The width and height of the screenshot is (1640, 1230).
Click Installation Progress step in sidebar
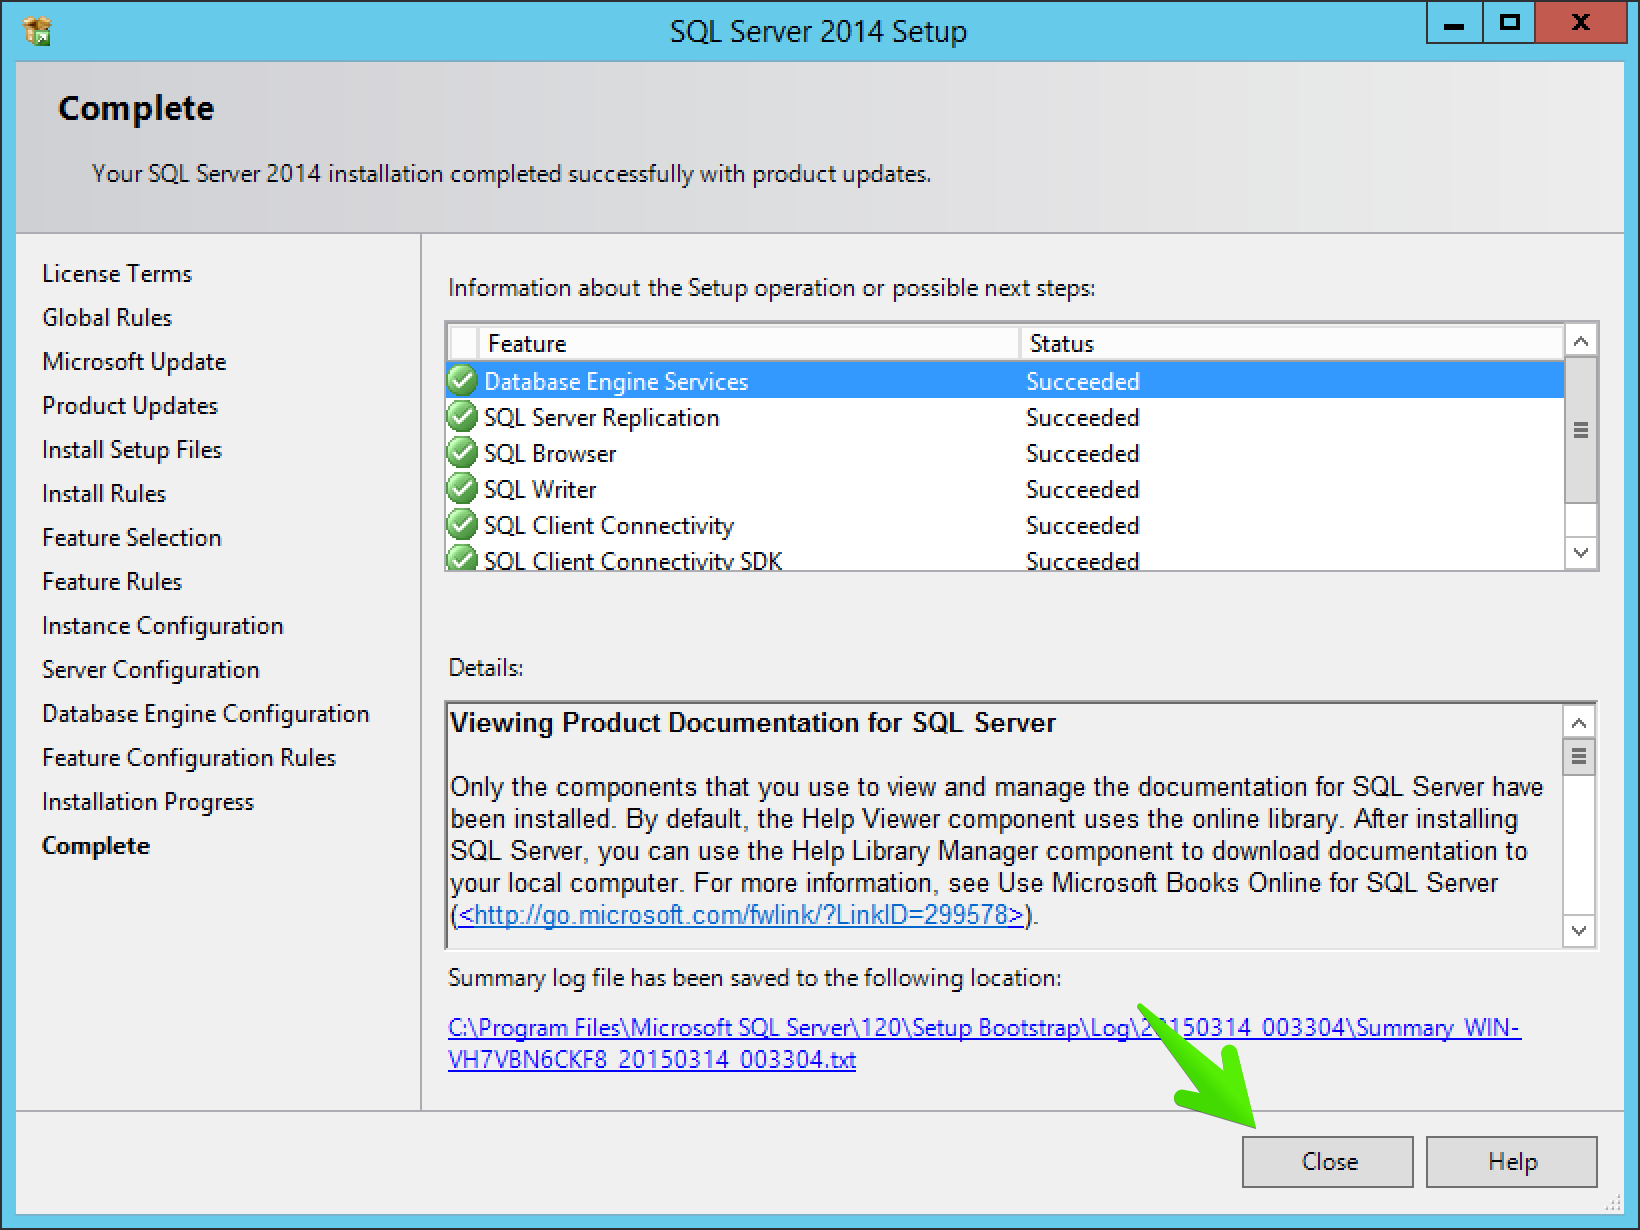(148, 801)
